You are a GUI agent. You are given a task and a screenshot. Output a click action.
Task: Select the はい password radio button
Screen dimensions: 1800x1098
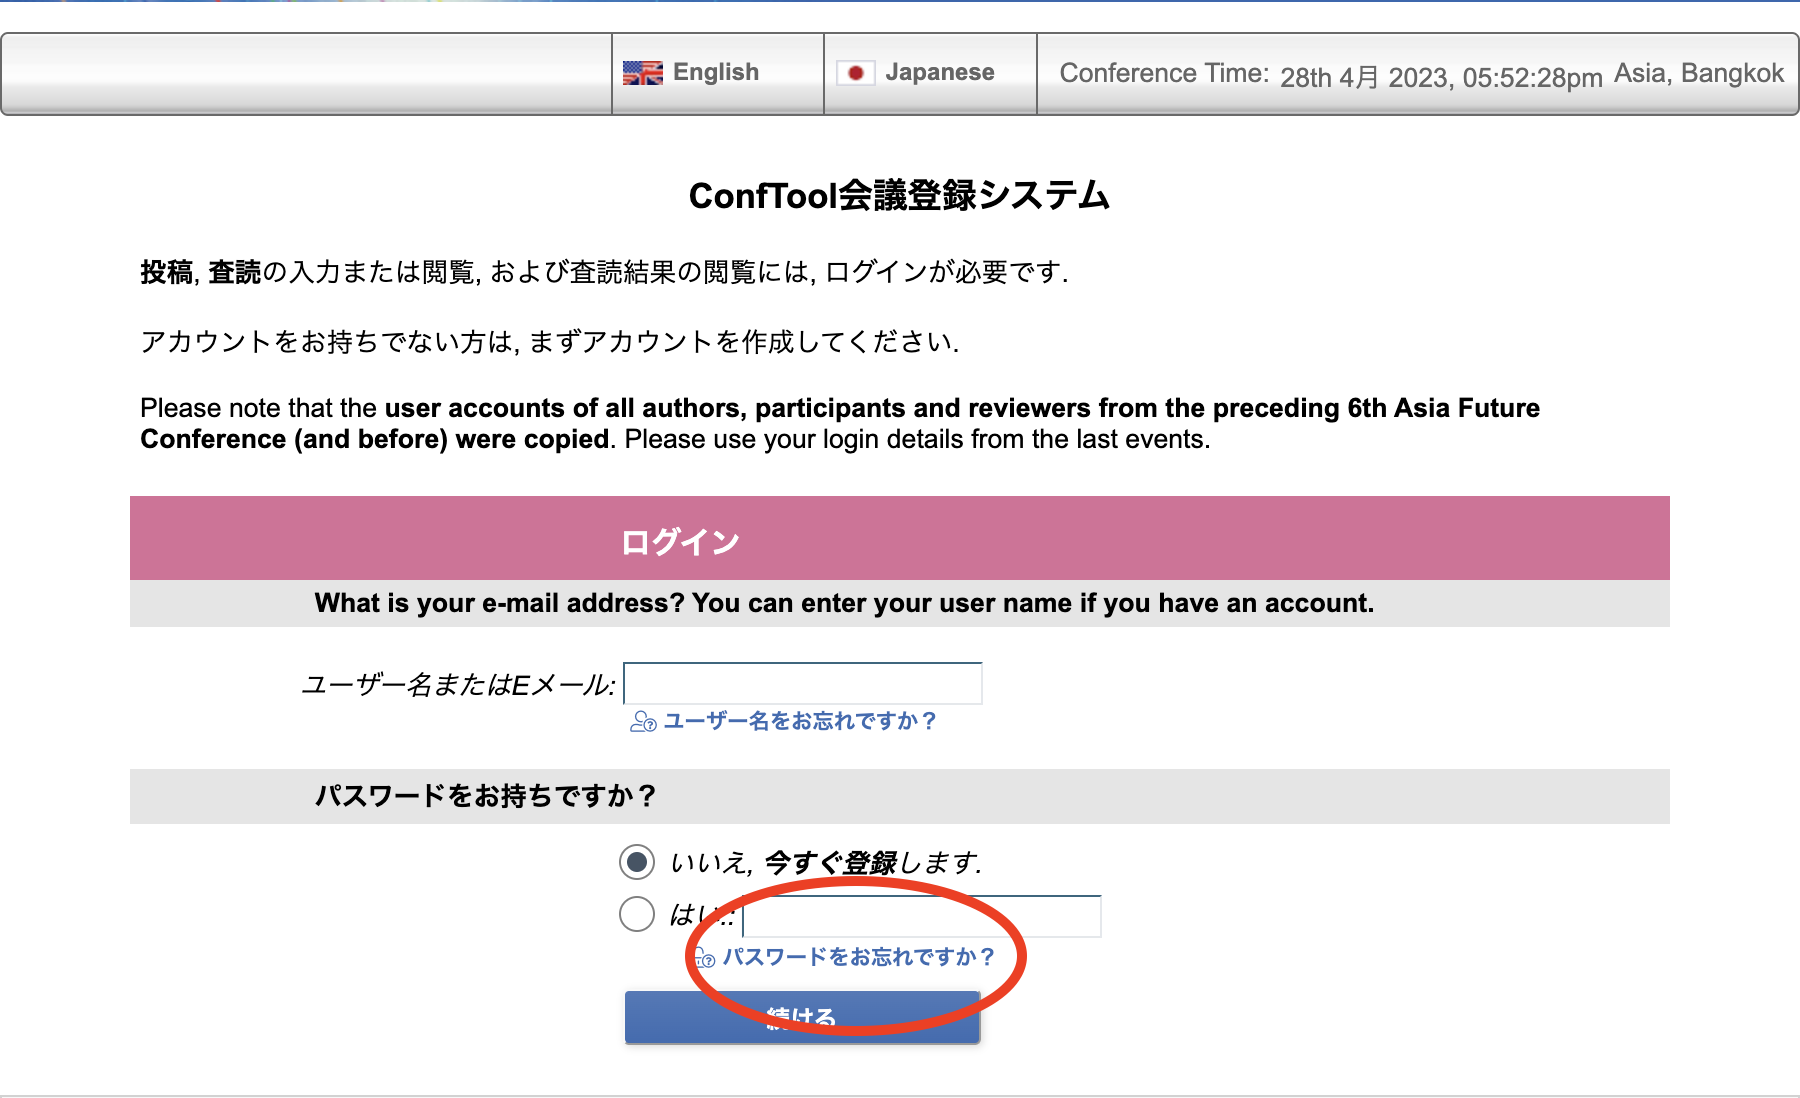637,914
